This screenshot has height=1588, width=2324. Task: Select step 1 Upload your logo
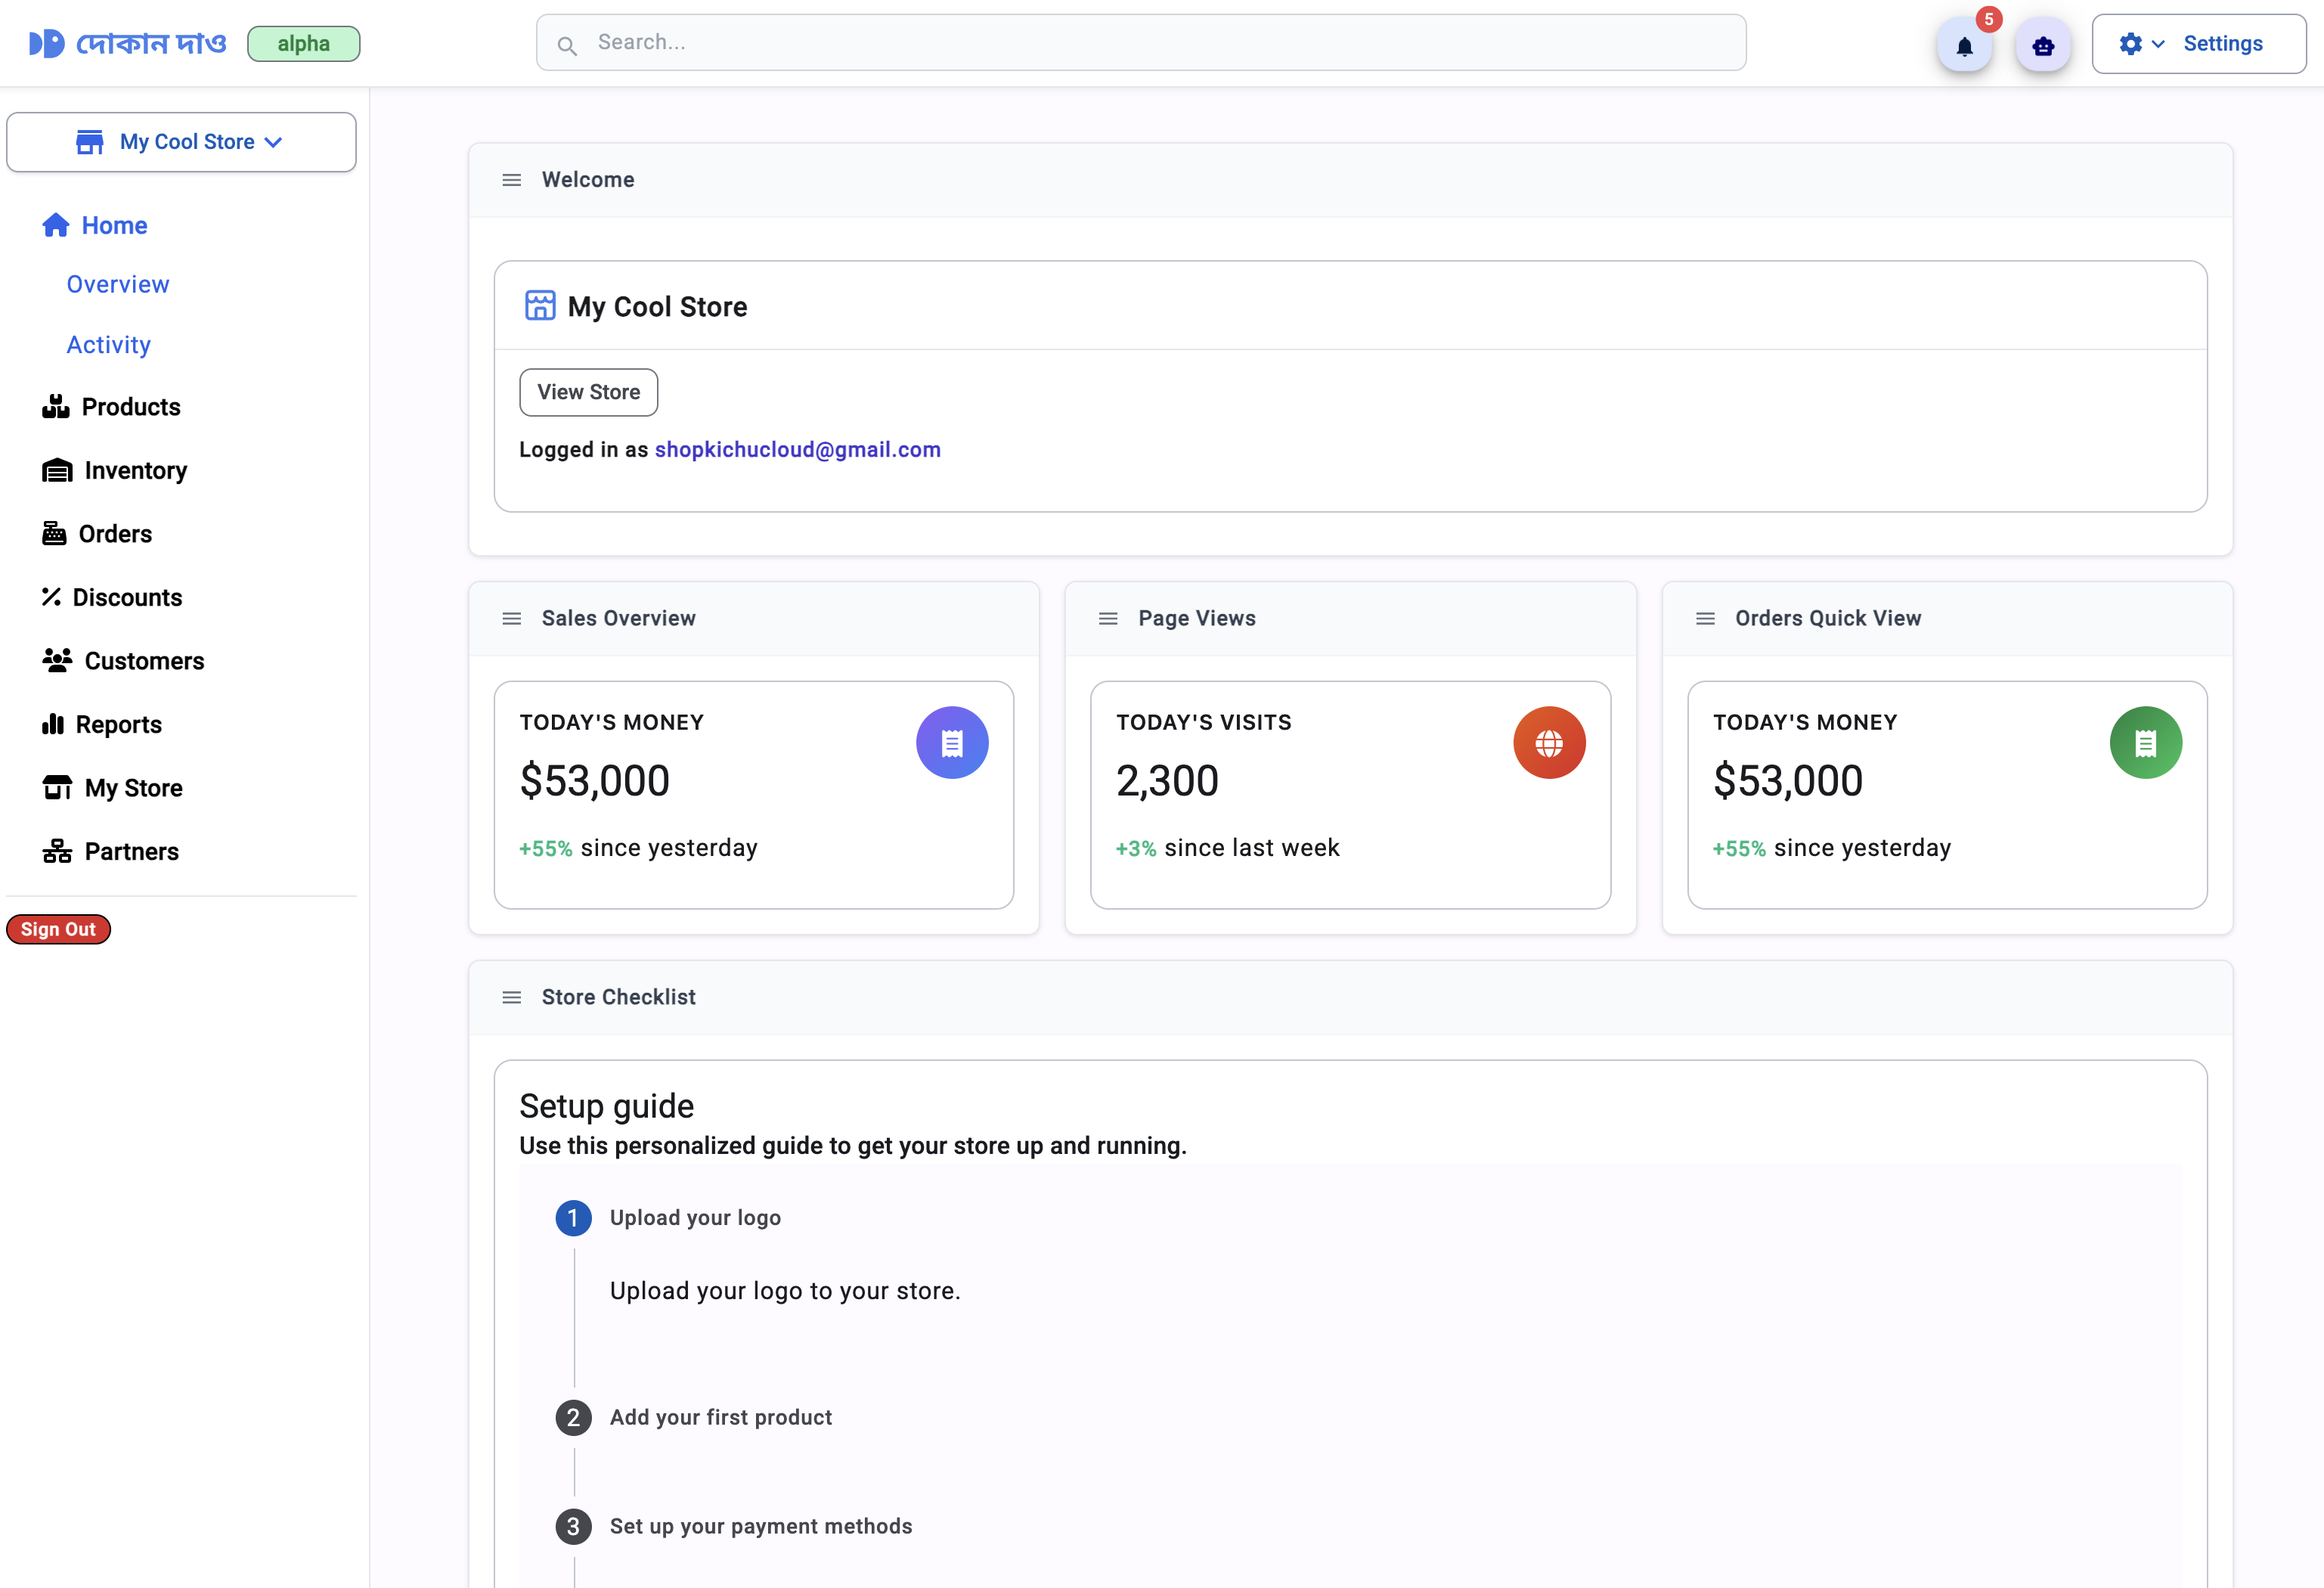pyautogui.click(x=695, y=1218)
